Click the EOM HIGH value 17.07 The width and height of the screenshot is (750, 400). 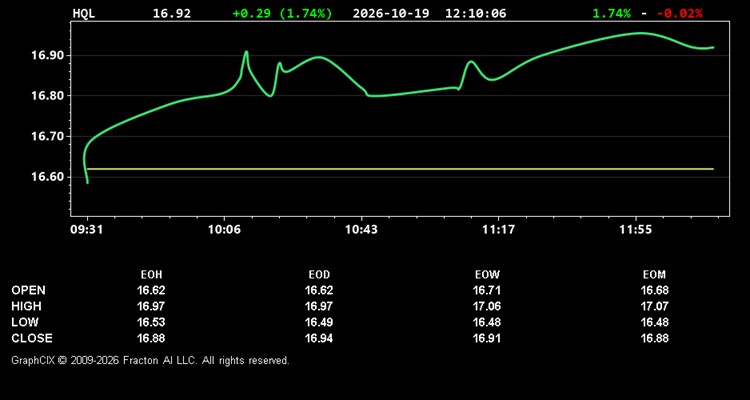pyautogui.click(x=654, y=306)
